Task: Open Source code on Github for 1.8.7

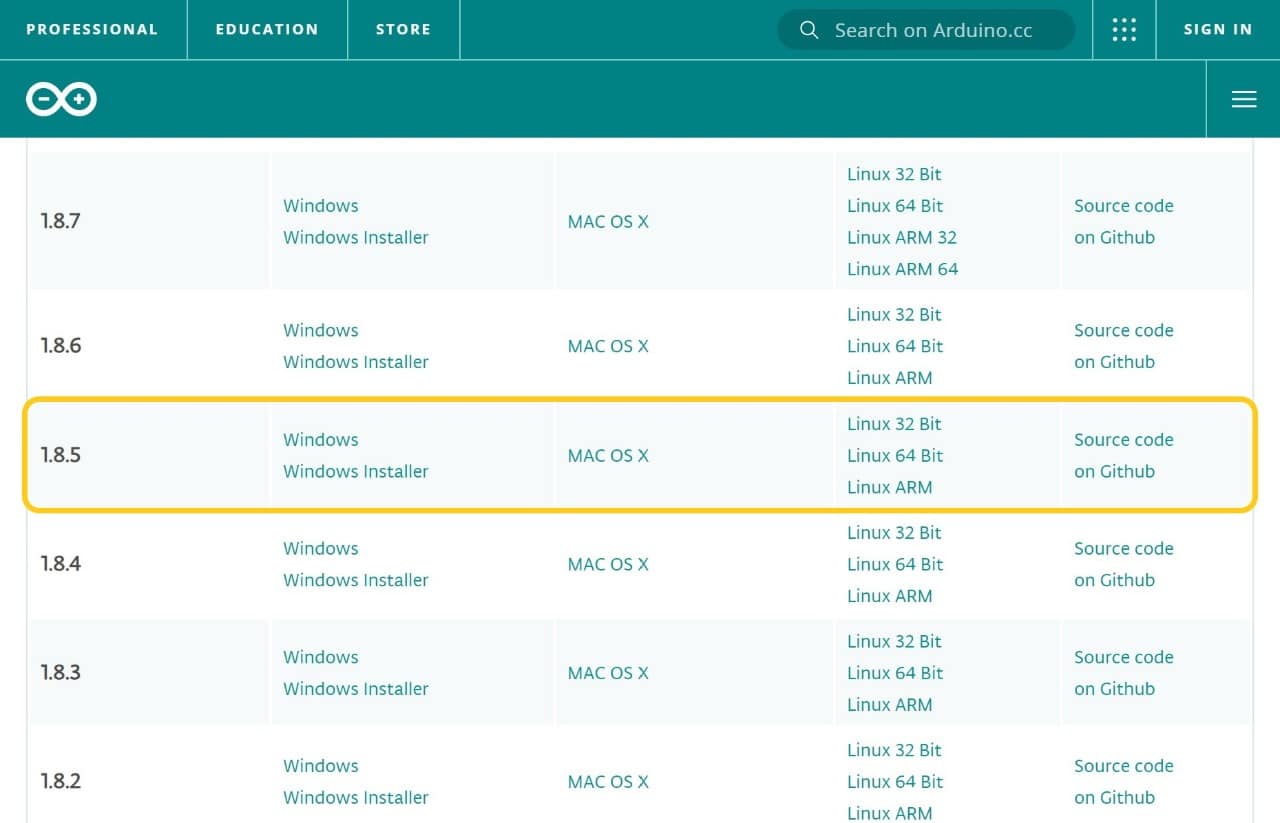Action: pyautogui.click(x=1124, y=222)
